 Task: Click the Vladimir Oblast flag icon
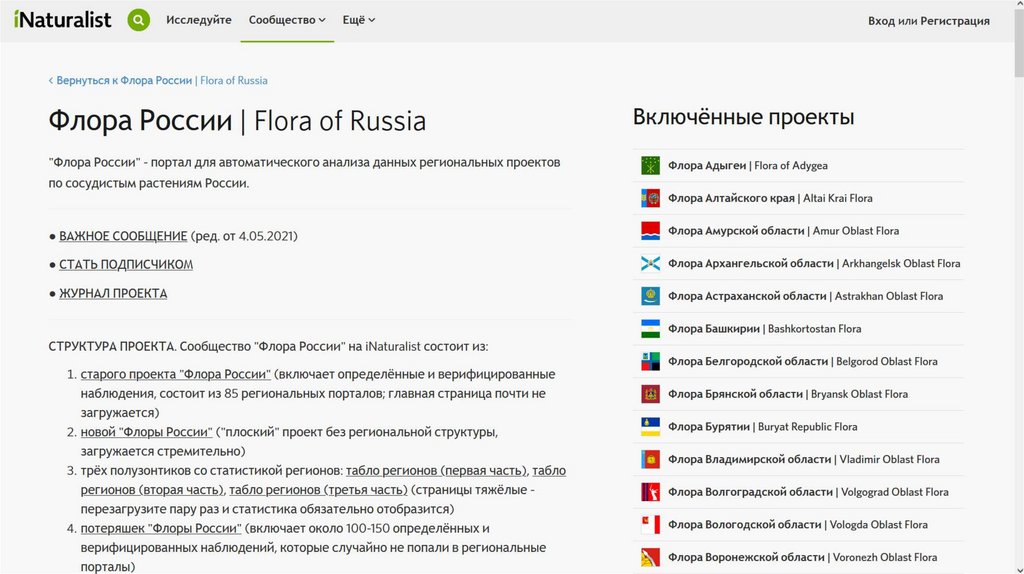(650, 460)
